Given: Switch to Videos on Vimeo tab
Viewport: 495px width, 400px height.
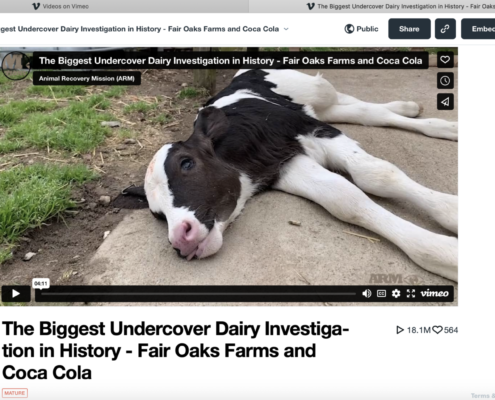Looking at the screenshot, I should 61,6.
